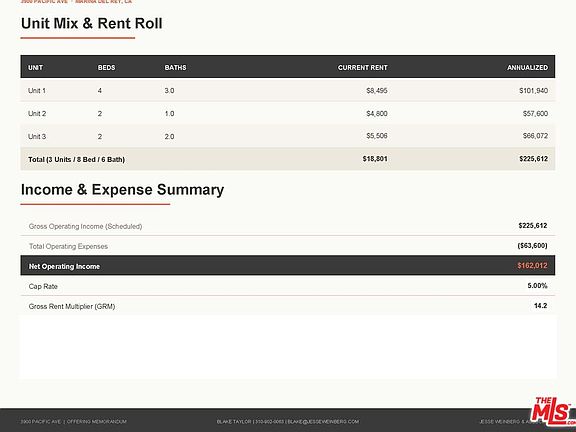Image resolution: width=576 pixels, height=432 pixels.
Task: Select the ANNUALIZED column header
Action: (x=527, y=68)
